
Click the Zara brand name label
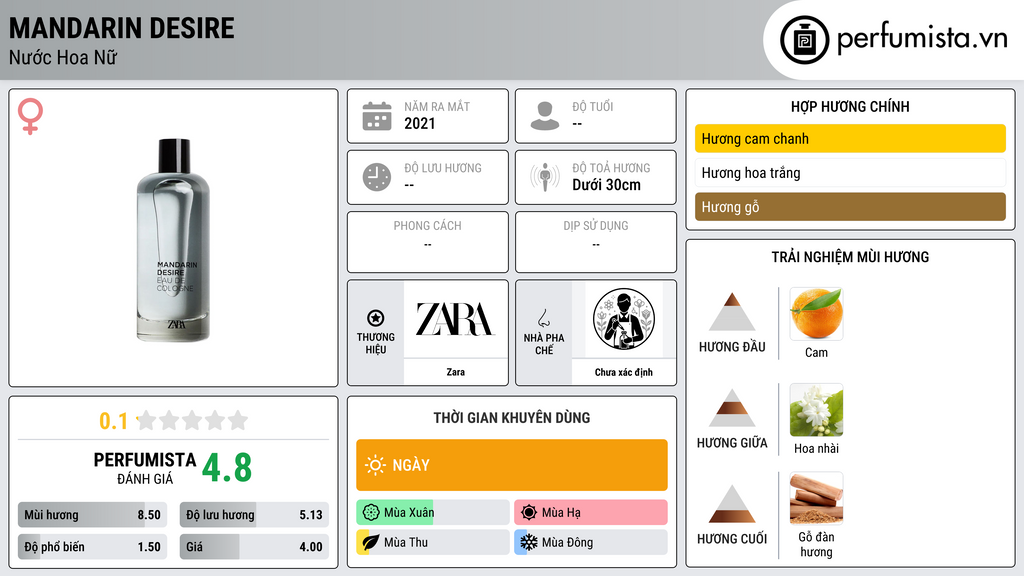pos(456,372)
